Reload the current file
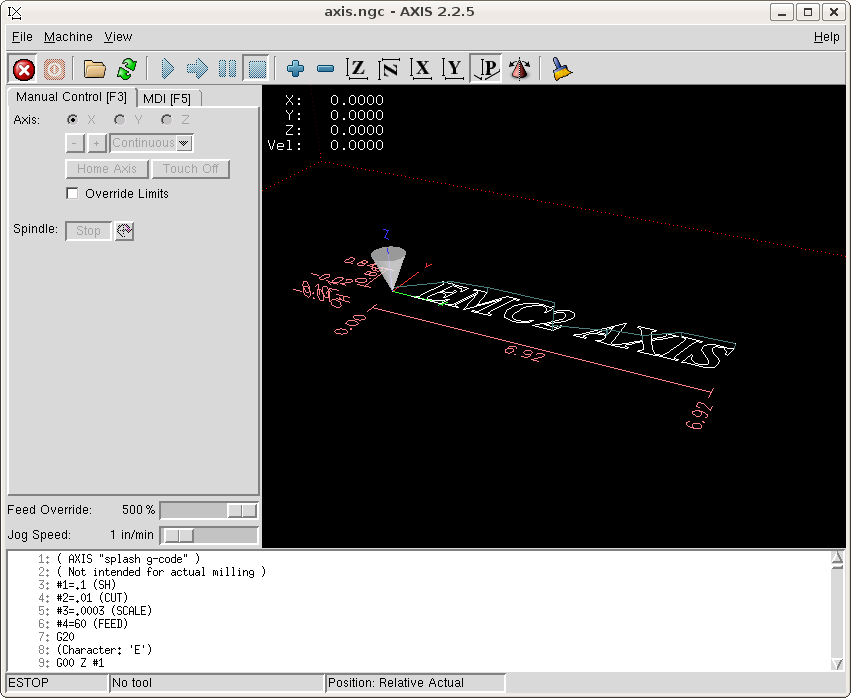 127,69
